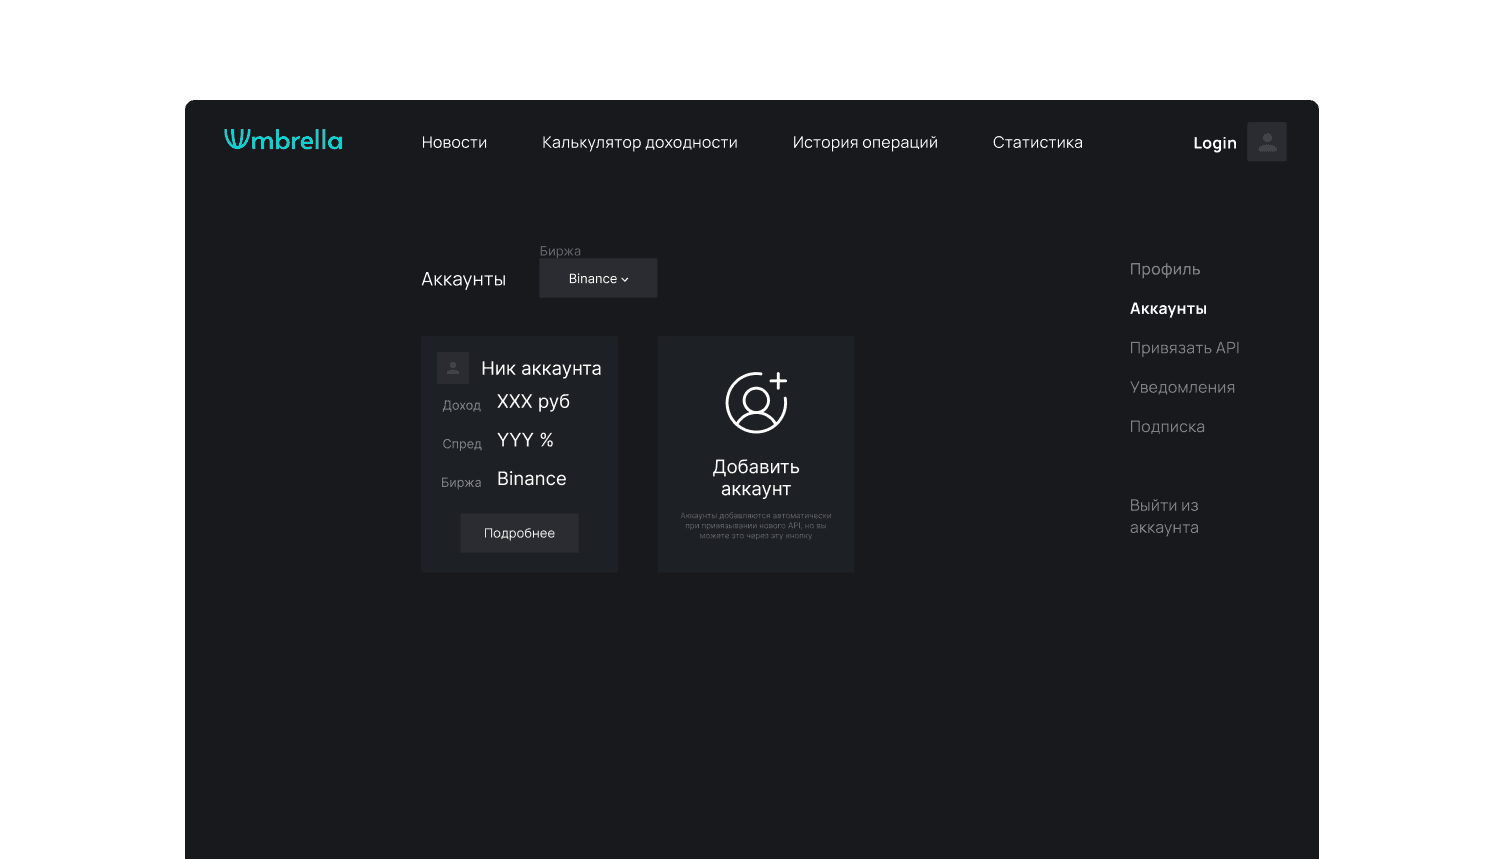Viewport: 1504px width, 859px height.
Task: Open Уведомления section
Action: (1182, 387)
